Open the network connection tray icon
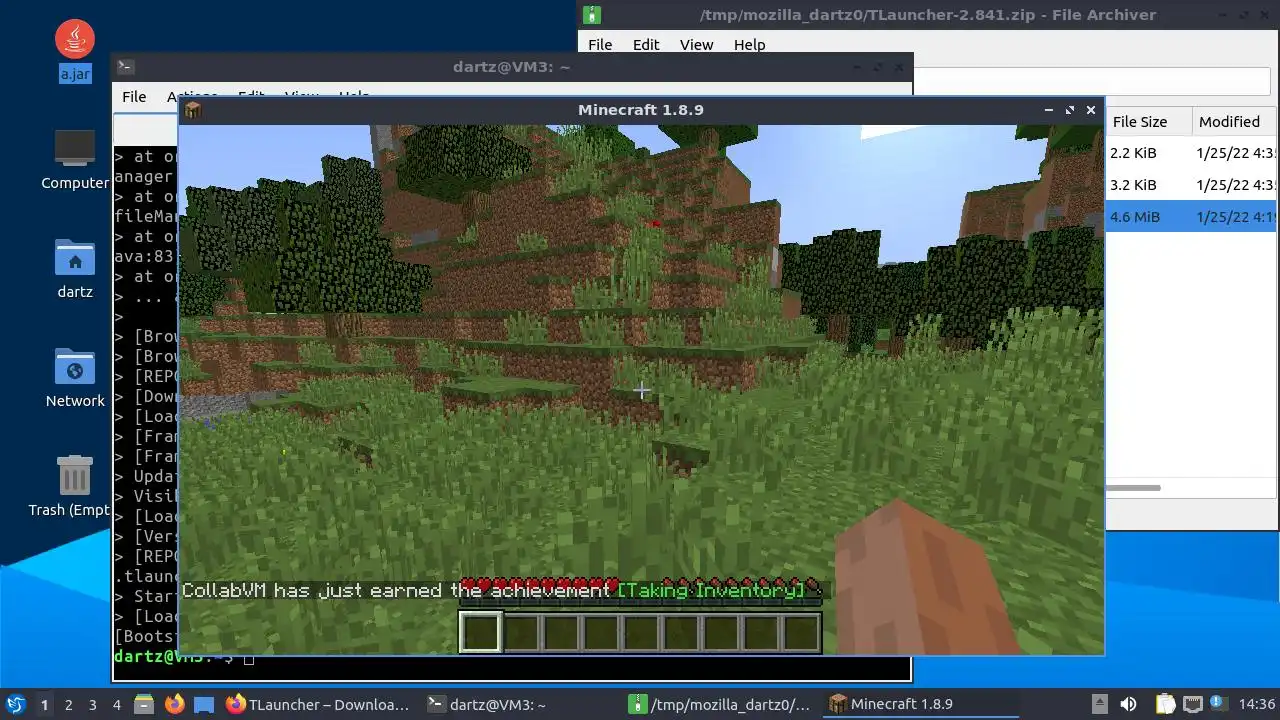Image resolution: width=1280 pixels, height=720 pixels. click(1192, 704)
